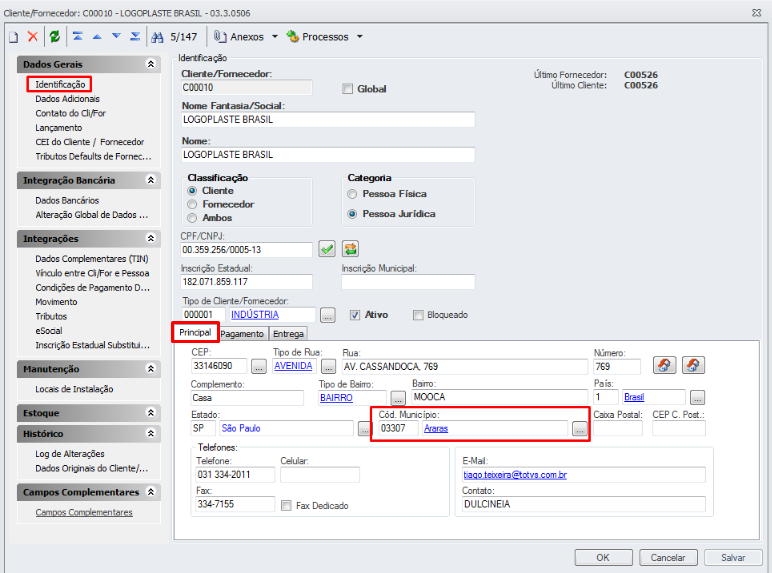Open Dados Bancários in sidebar
Image resolution: width=772 pixels, height=573 pixels.
[67, 200]
